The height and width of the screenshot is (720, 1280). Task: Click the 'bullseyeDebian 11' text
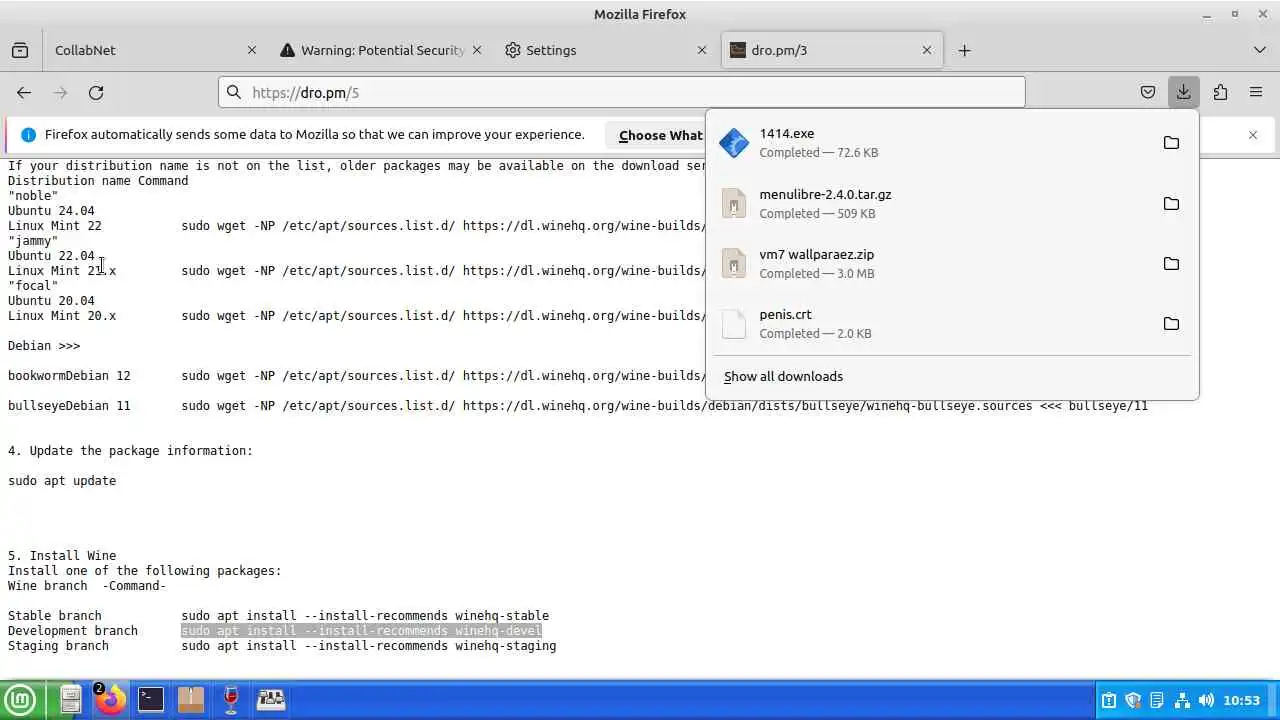click(x=69, y=406)
